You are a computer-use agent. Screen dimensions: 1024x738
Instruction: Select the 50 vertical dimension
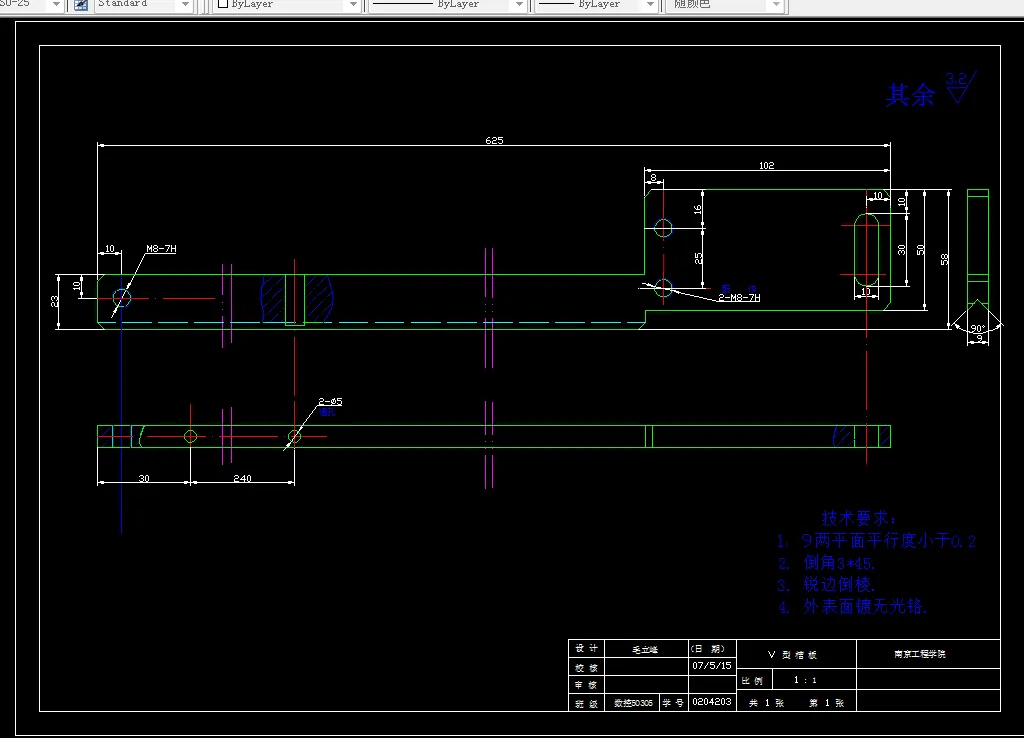coord(920,250)
